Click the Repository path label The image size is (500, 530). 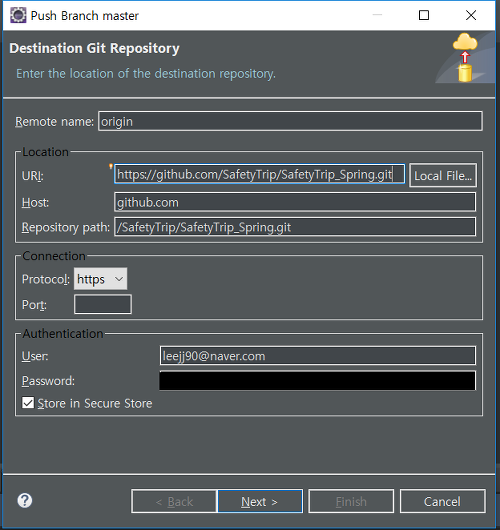66,227
